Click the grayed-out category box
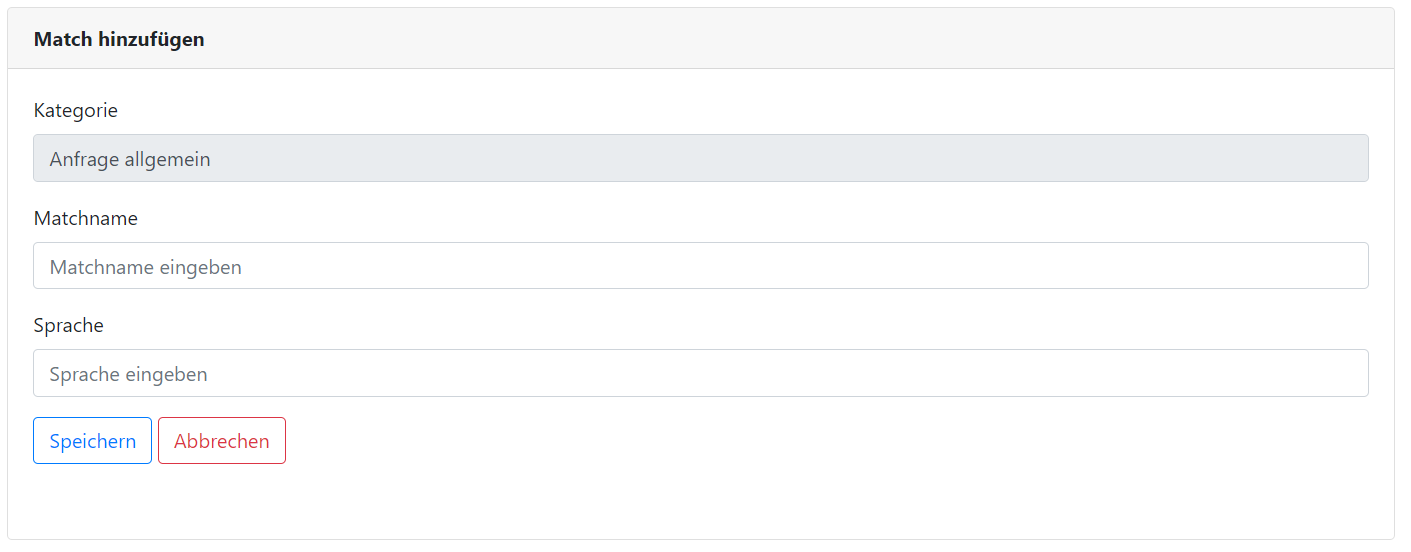This screenshot has height=552, width=1411. point(700,159)
